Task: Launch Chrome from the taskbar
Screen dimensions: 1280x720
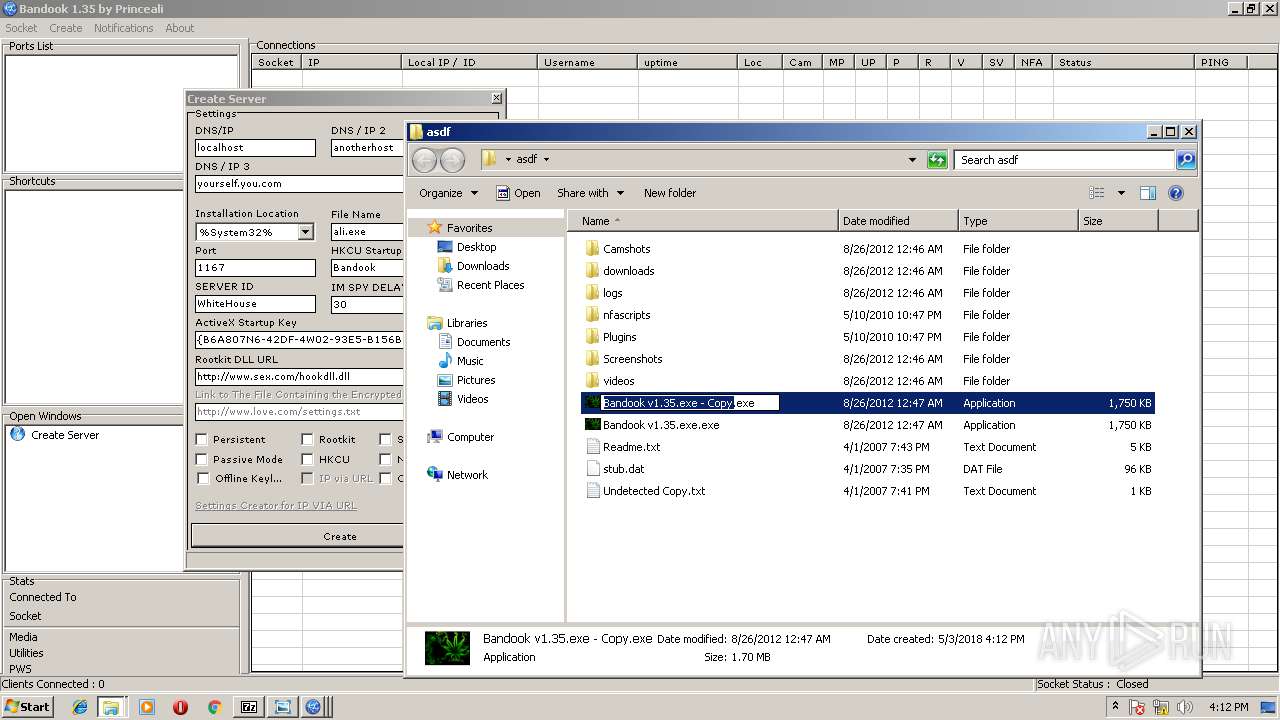Action: click(x=214, y=707)
